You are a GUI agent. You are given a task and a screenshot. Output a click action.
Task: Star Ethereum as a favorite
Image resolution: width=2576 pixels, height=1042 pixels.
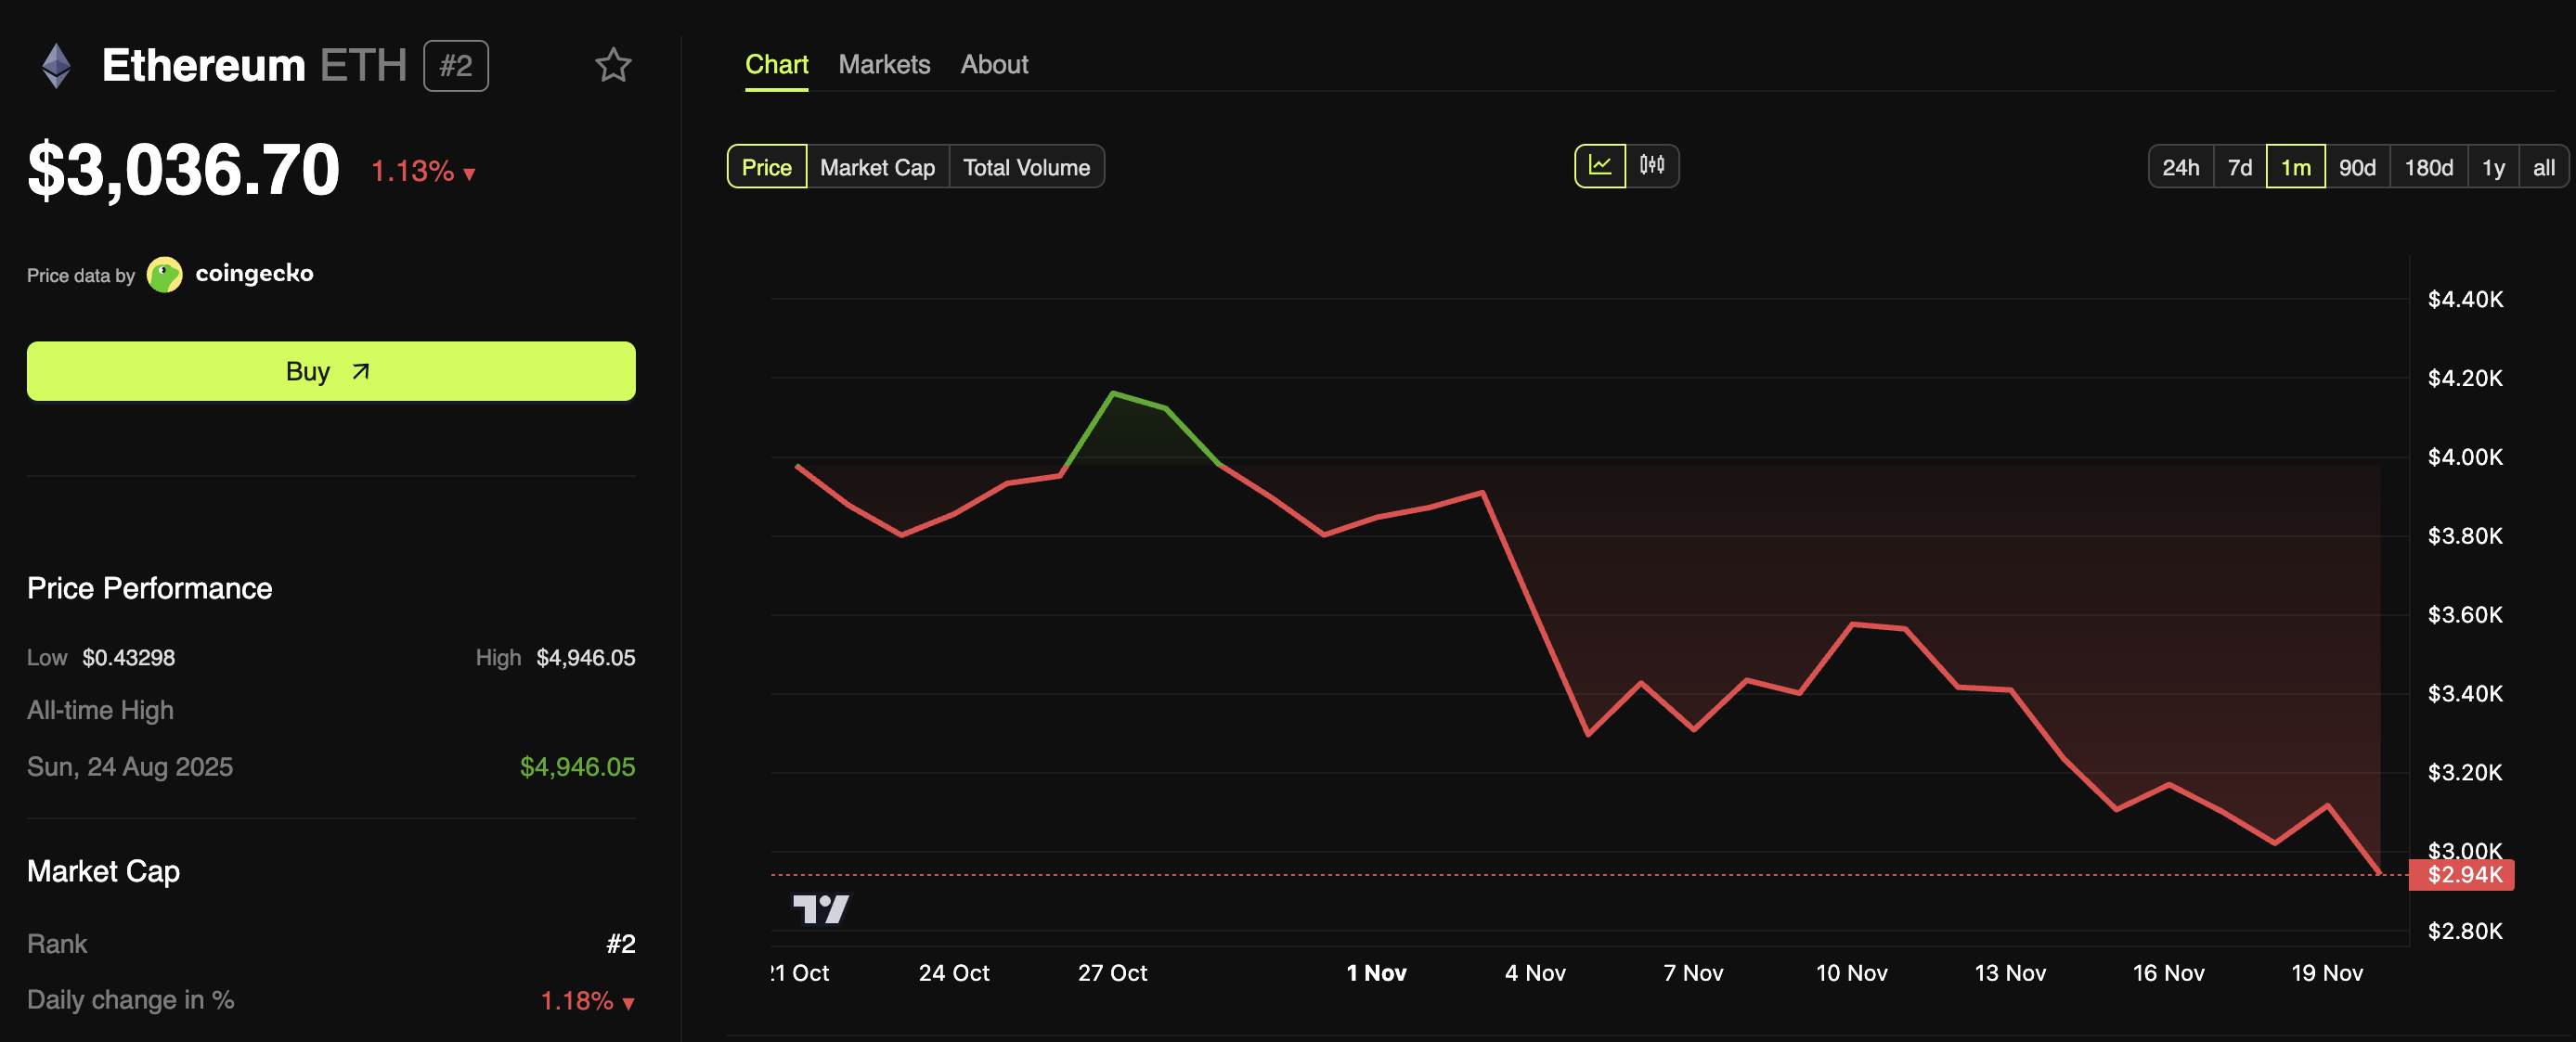[612, 66]
